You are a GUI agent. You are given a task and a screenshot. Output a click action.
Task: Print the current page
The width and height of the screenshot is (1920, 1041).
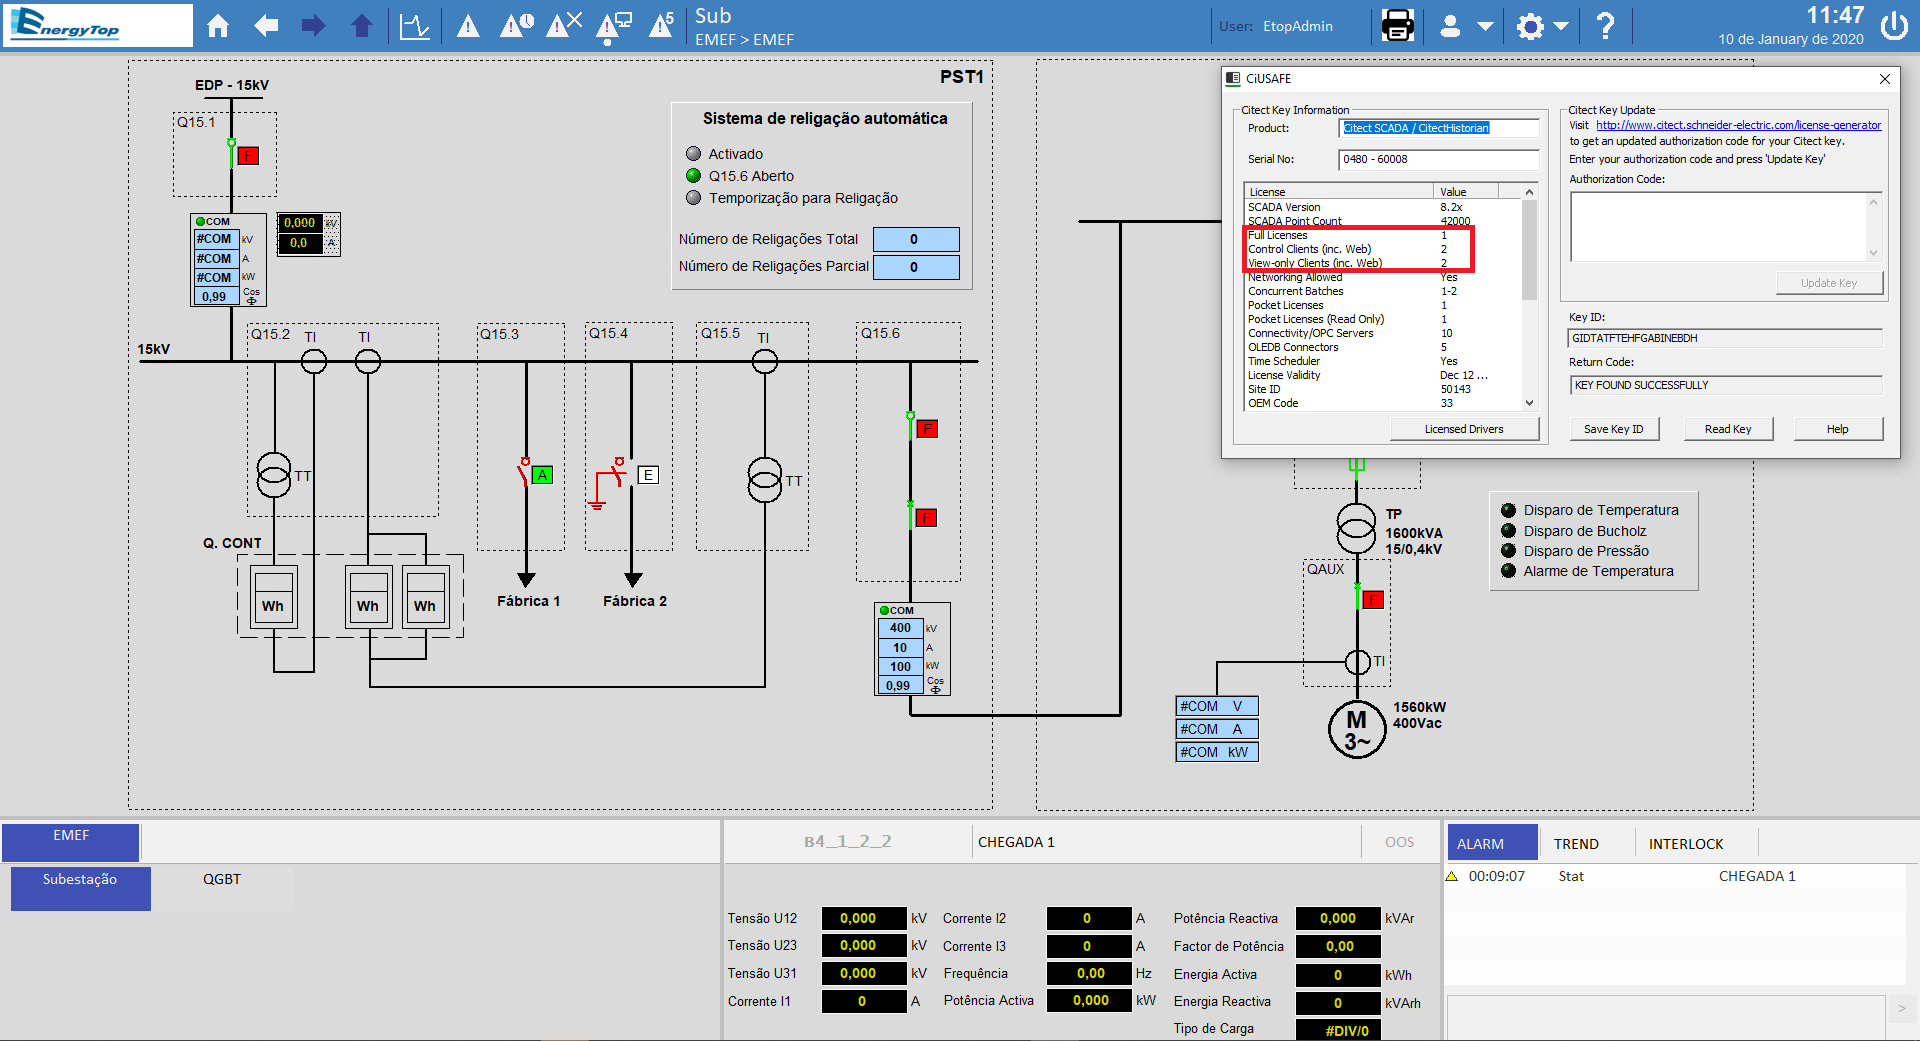1398,26
